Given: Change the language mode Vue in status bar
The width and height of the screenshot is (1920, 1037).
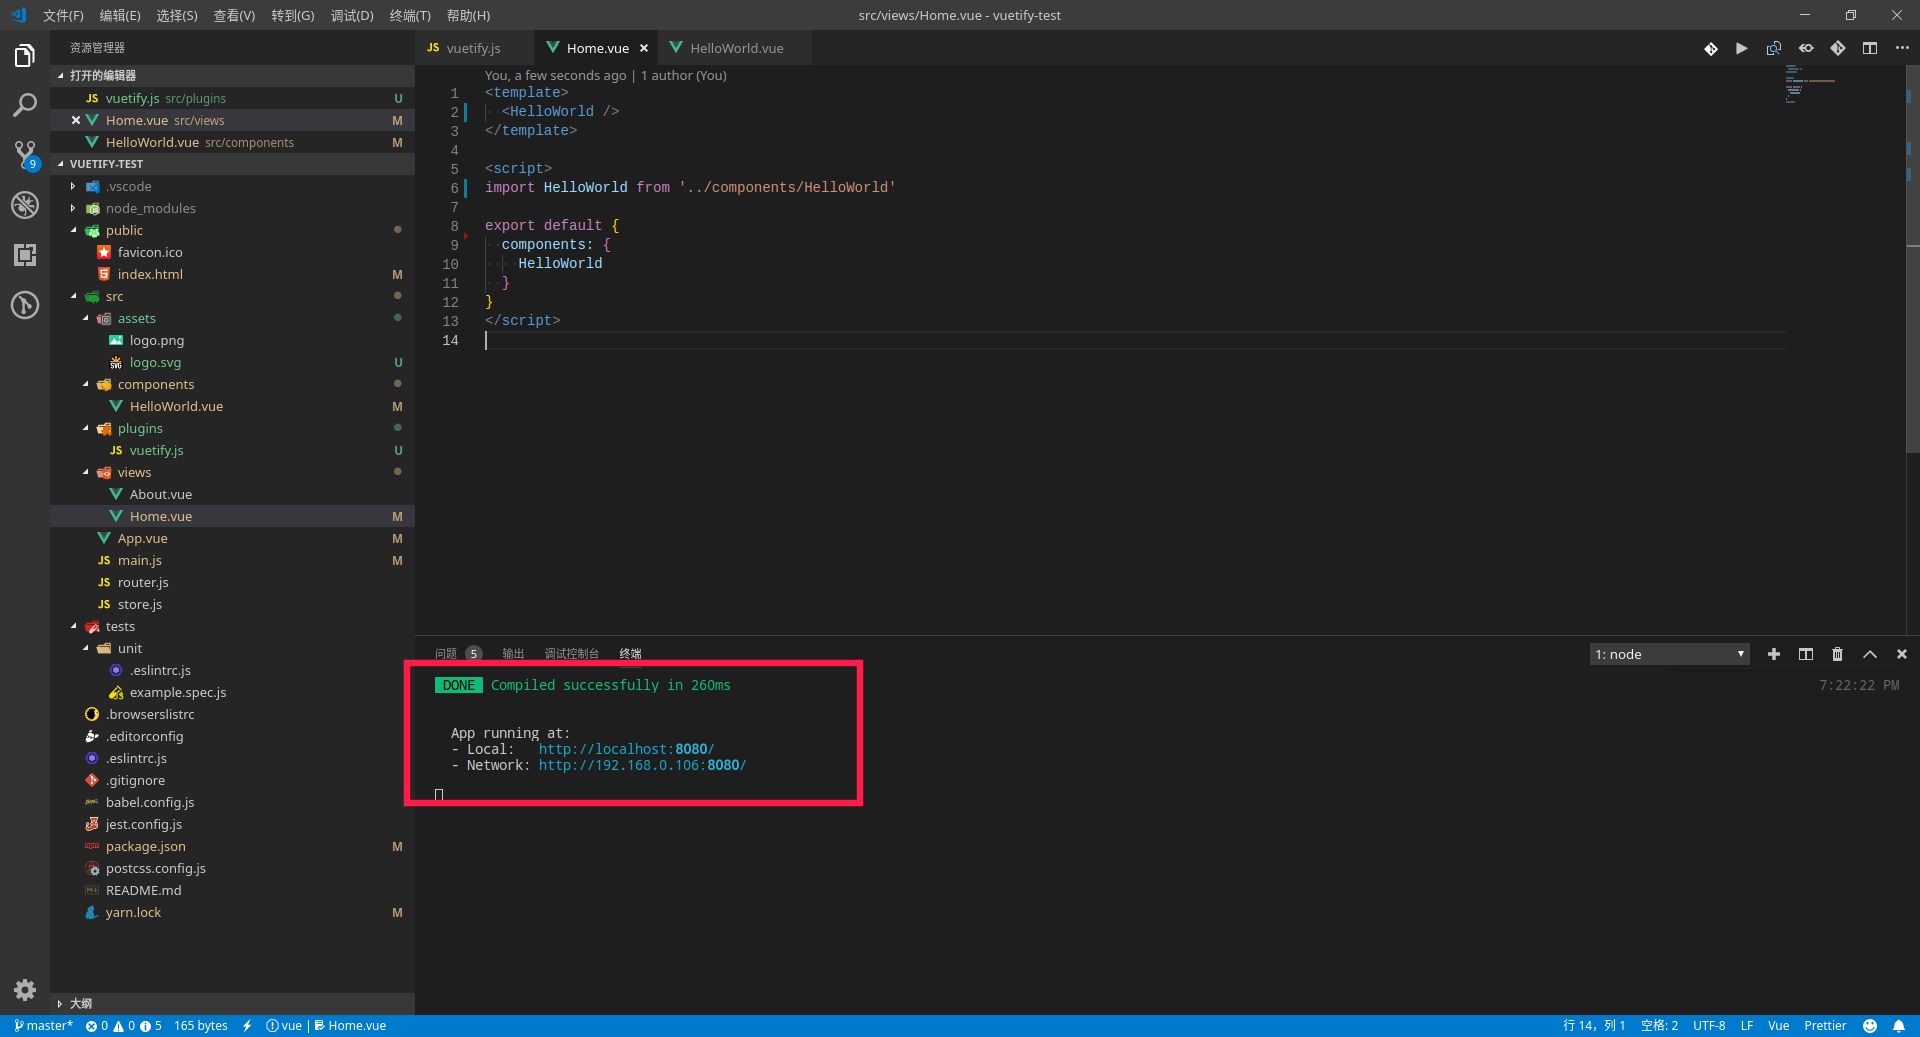Looking at the screenshot, I should pyautogui.click(x=1778, y=1026).
